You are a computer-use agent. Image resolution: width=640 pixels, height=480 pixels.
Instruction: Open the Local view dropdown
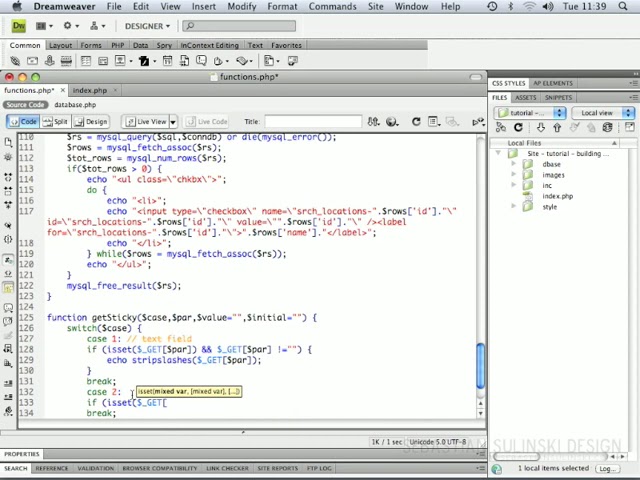[603, 113]
